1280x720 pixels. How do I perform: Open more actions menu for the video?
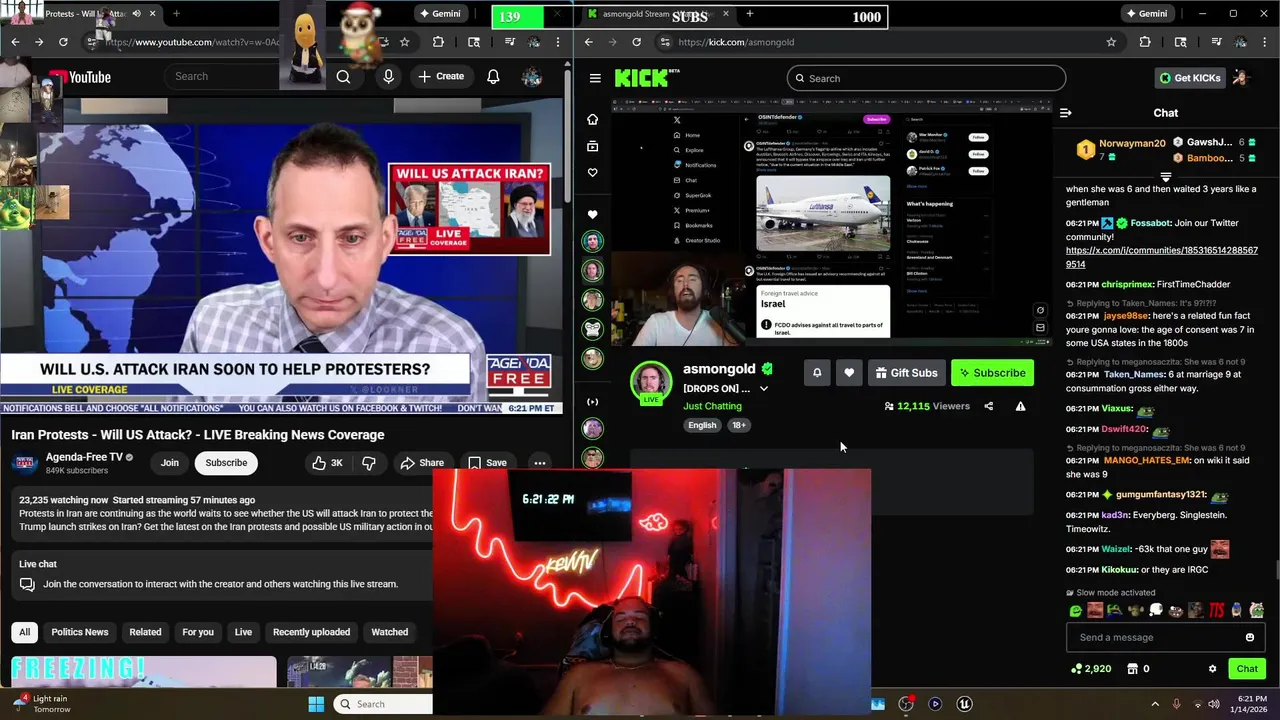pyautogui.click(x=540, y=463)
